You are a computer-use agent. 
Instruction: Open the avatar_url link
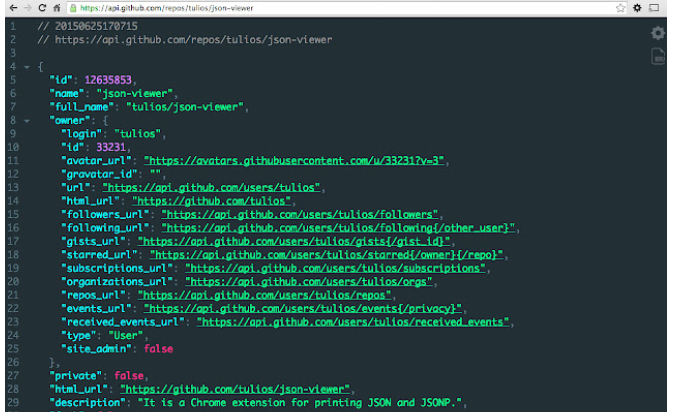point(294,160)
